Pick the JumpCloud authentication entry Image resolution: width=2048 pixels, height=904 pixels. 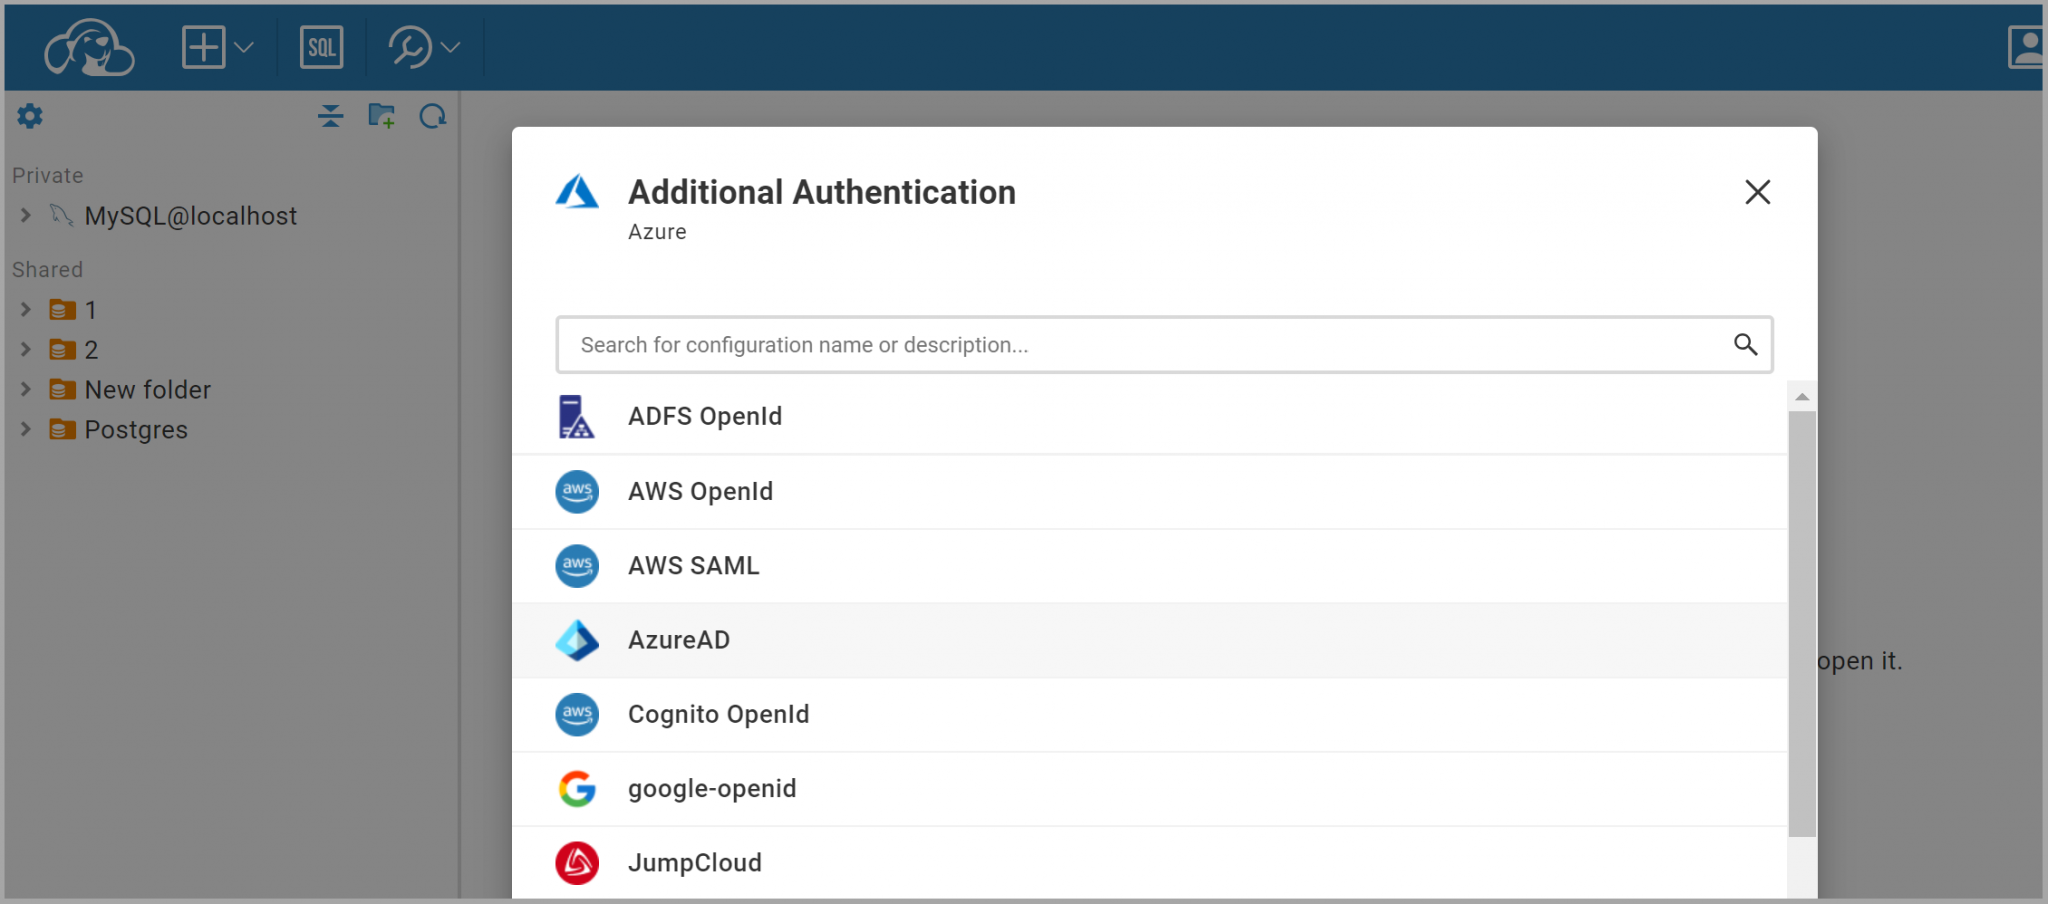[694, 862]
